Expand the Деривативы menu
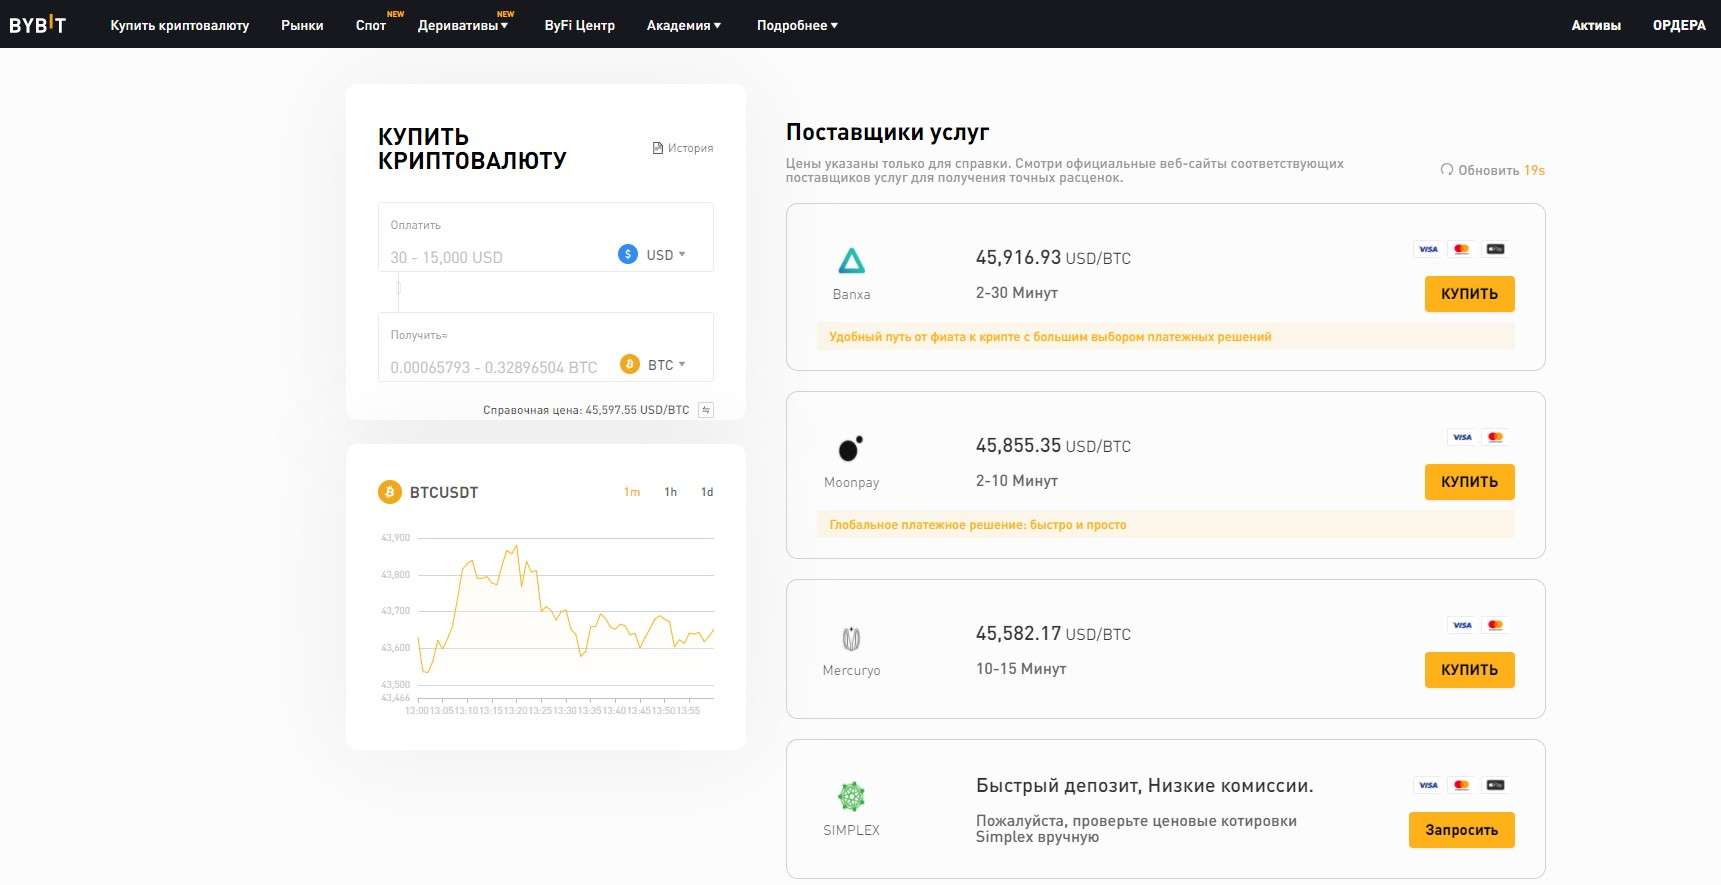Viewport: 1721px width, 885px height. point(463,25)
